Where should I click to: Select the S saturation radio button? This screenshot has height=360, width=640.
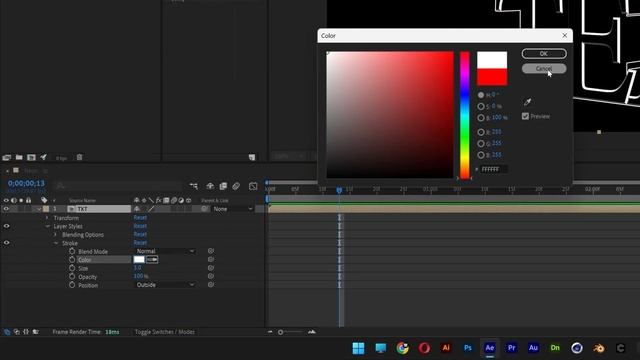pos(481,107)
